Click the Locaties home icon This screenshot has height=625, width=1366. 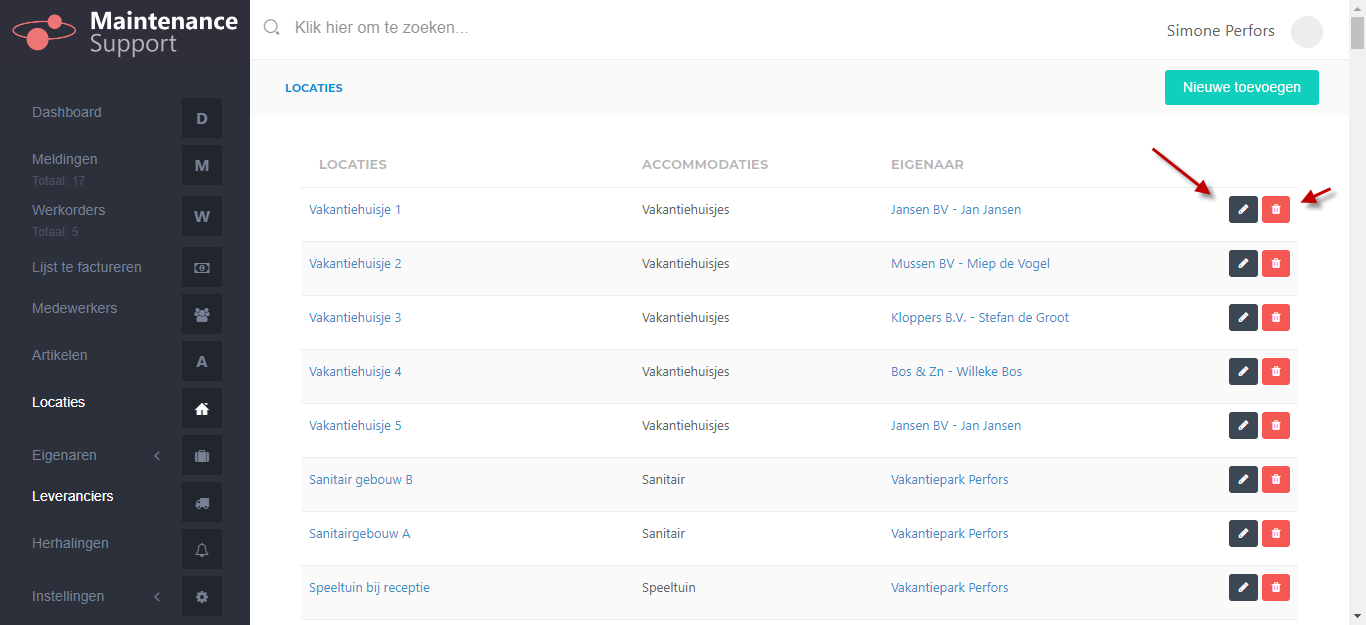tap(202, 408)
